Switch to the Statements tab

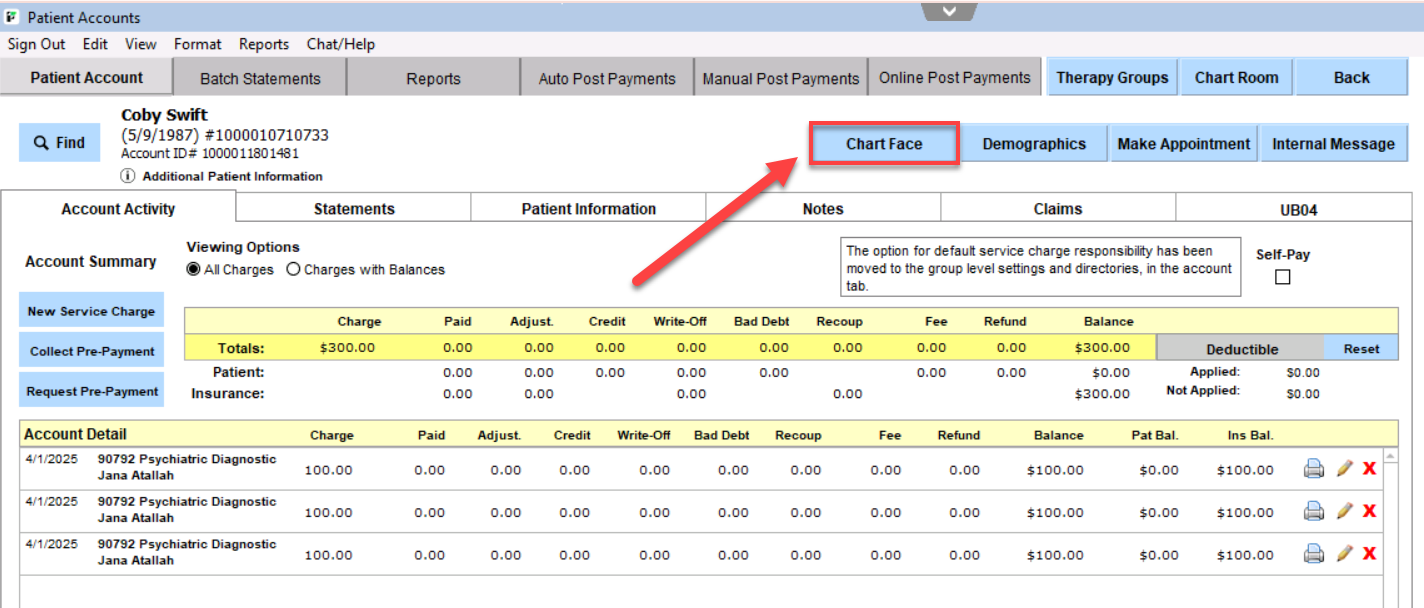click(354, 209)
